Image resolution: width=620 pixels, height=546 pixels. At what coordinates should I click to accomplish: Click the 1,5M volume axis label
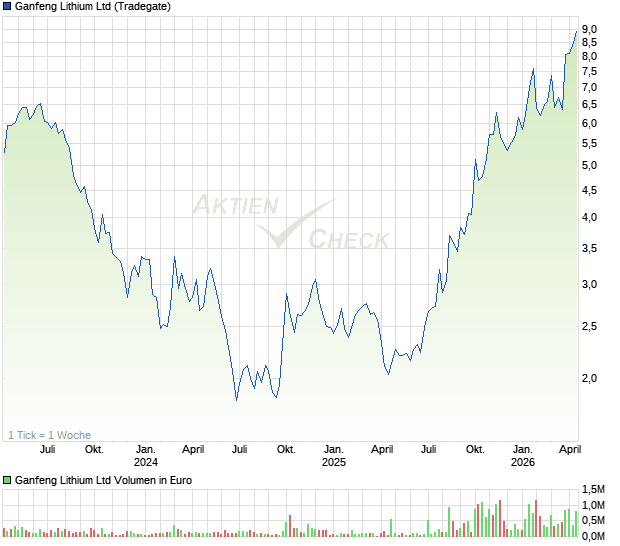tap(593, 489)
